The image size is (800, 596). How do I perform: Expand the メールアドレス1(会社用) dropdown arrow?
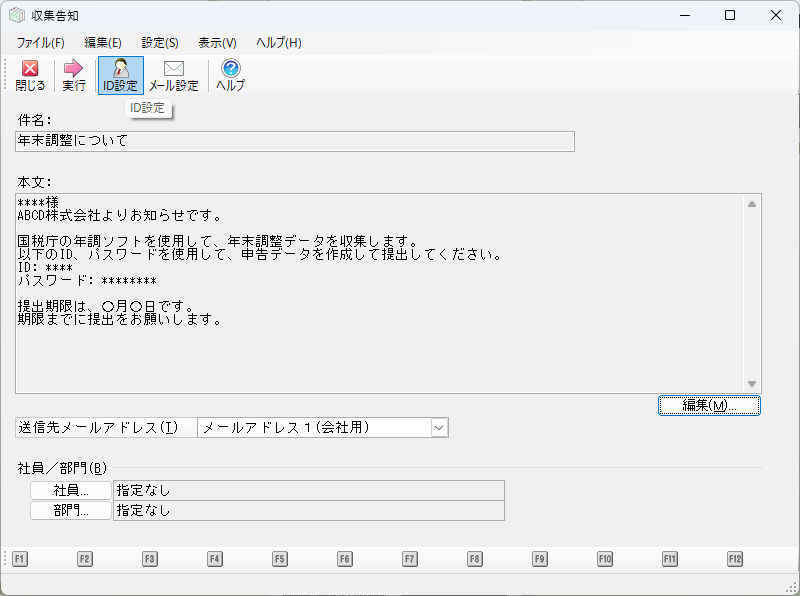tap(438, 428)
